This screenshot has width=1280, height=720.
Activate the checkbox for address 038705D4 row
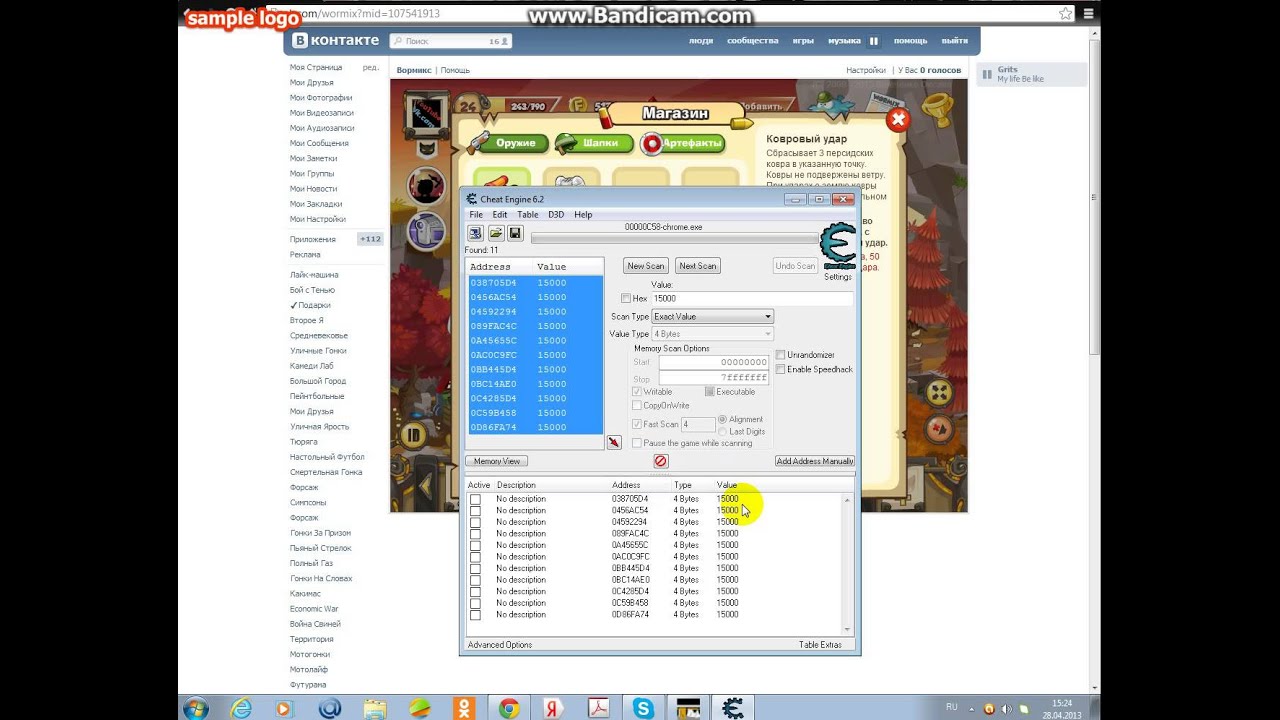click(x=475, y=499)
